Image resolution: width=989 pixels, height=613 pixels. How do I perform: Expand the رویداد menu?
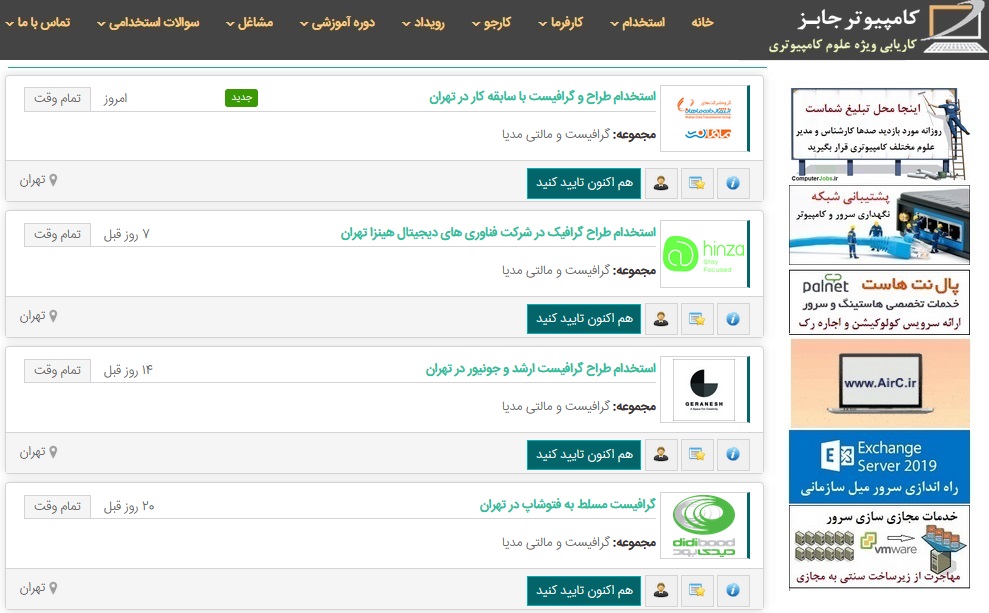423,23
